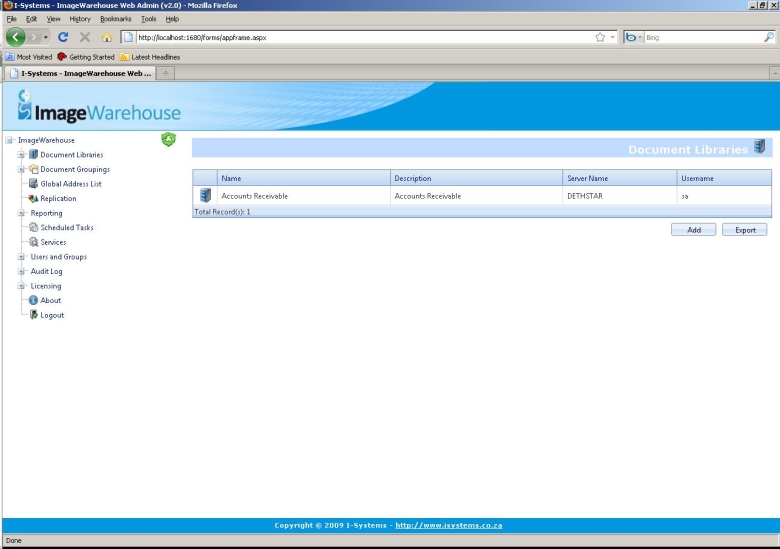Open the History menu
Viewport: 780px width, 549px height.
[x=80, y=19]
